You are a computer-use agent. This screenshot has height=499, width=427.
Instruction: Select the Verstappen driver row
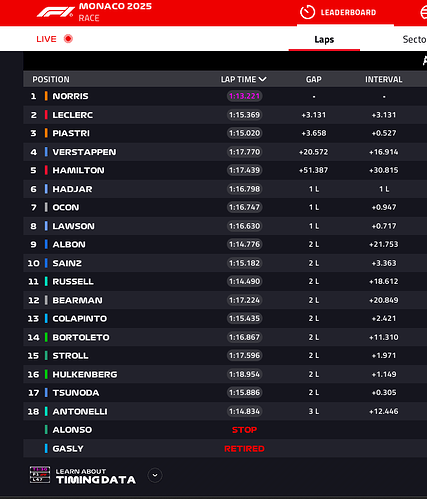(x=225, y=152)
